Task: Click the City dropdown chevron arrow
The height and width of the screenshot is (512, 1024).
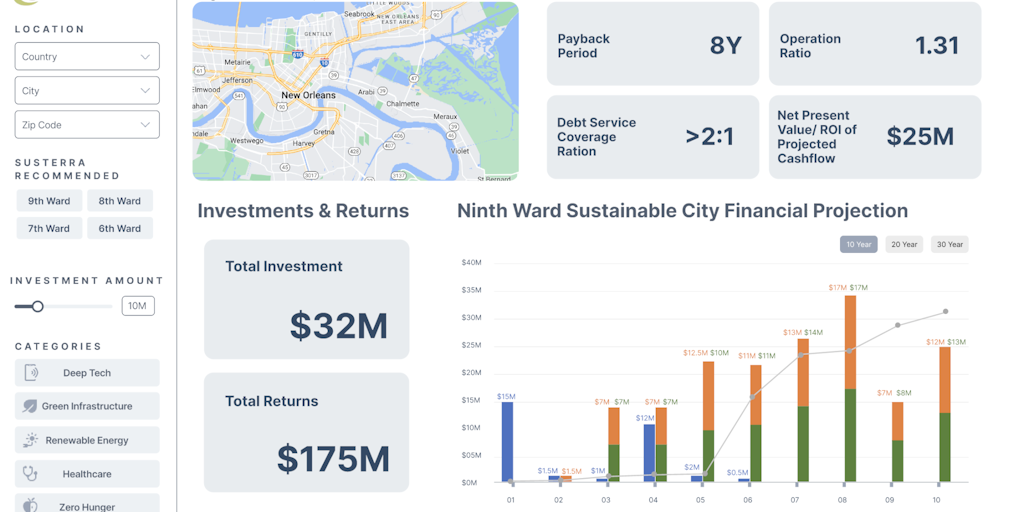Action: point(145,91)
